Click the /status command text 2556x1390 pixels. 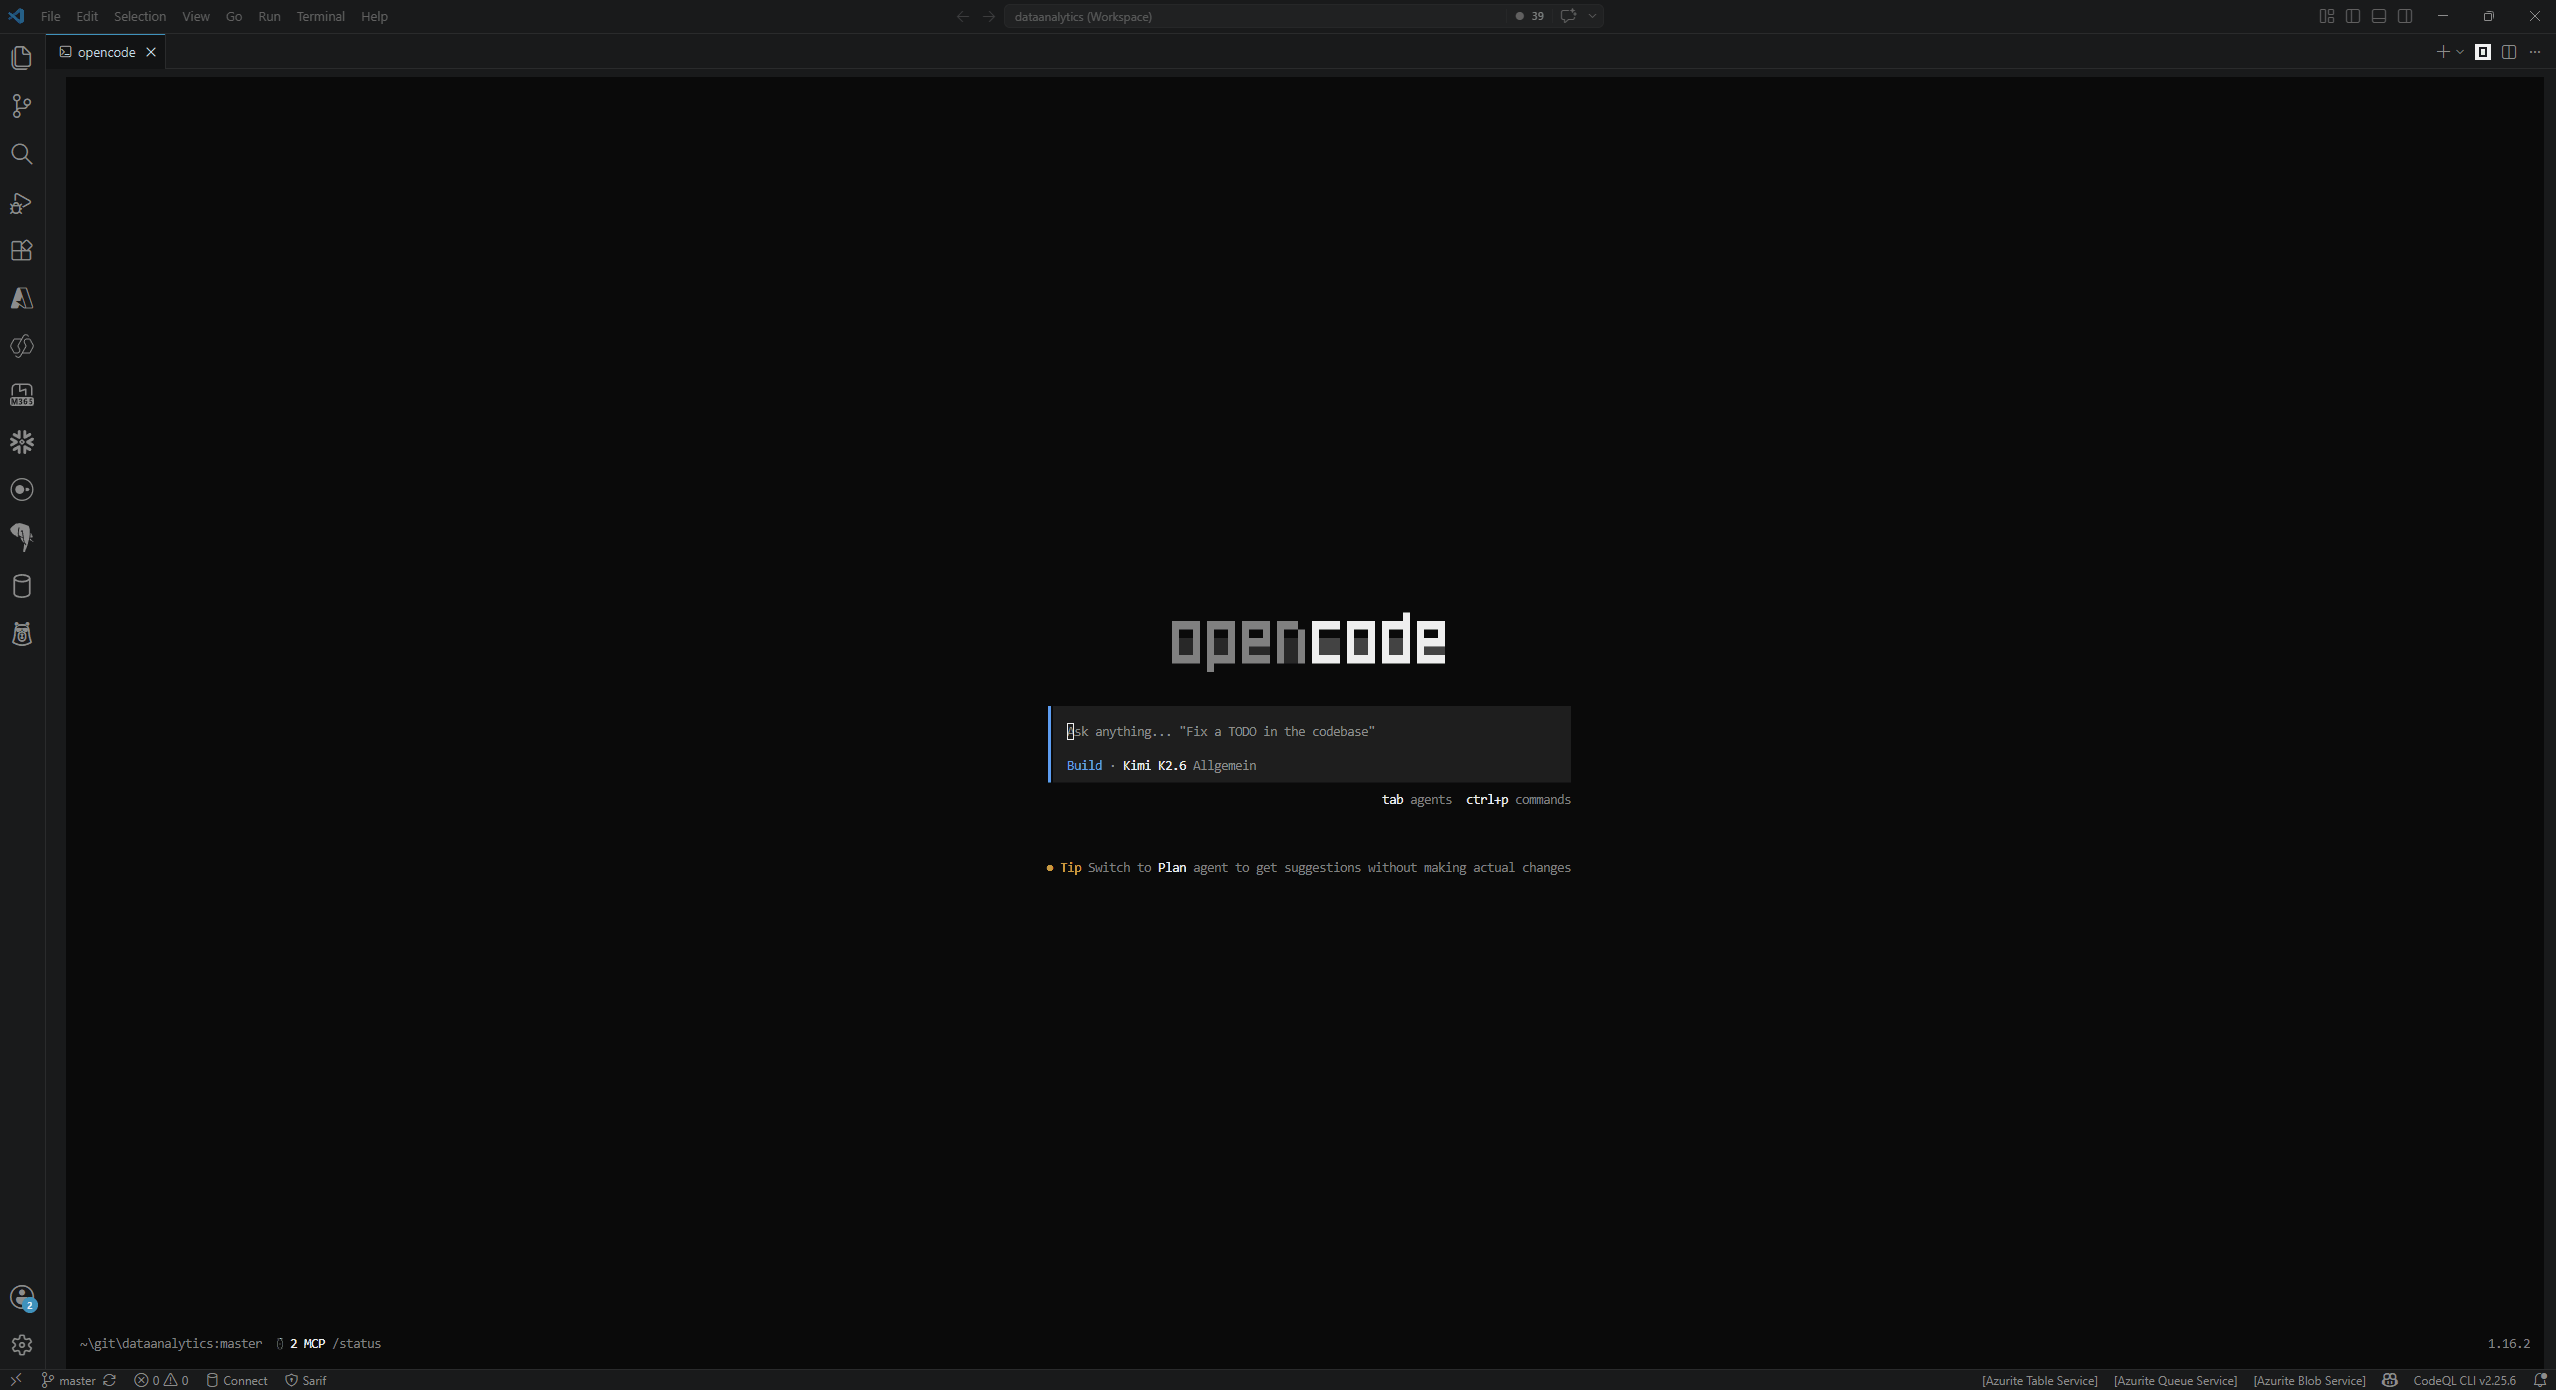tap(357, 1343)
